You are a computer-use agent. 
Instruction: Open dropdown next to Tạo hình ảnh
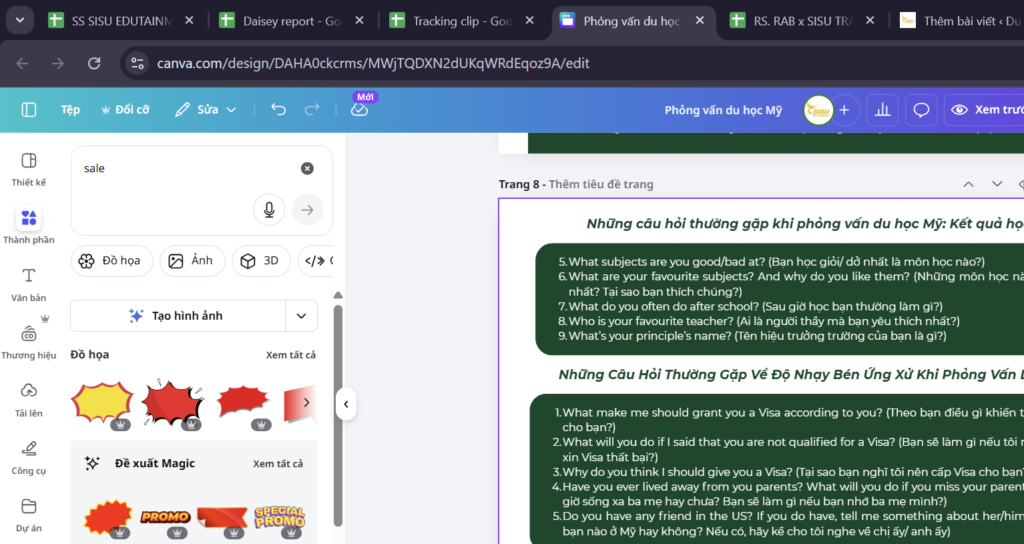(x=301, y=316)
